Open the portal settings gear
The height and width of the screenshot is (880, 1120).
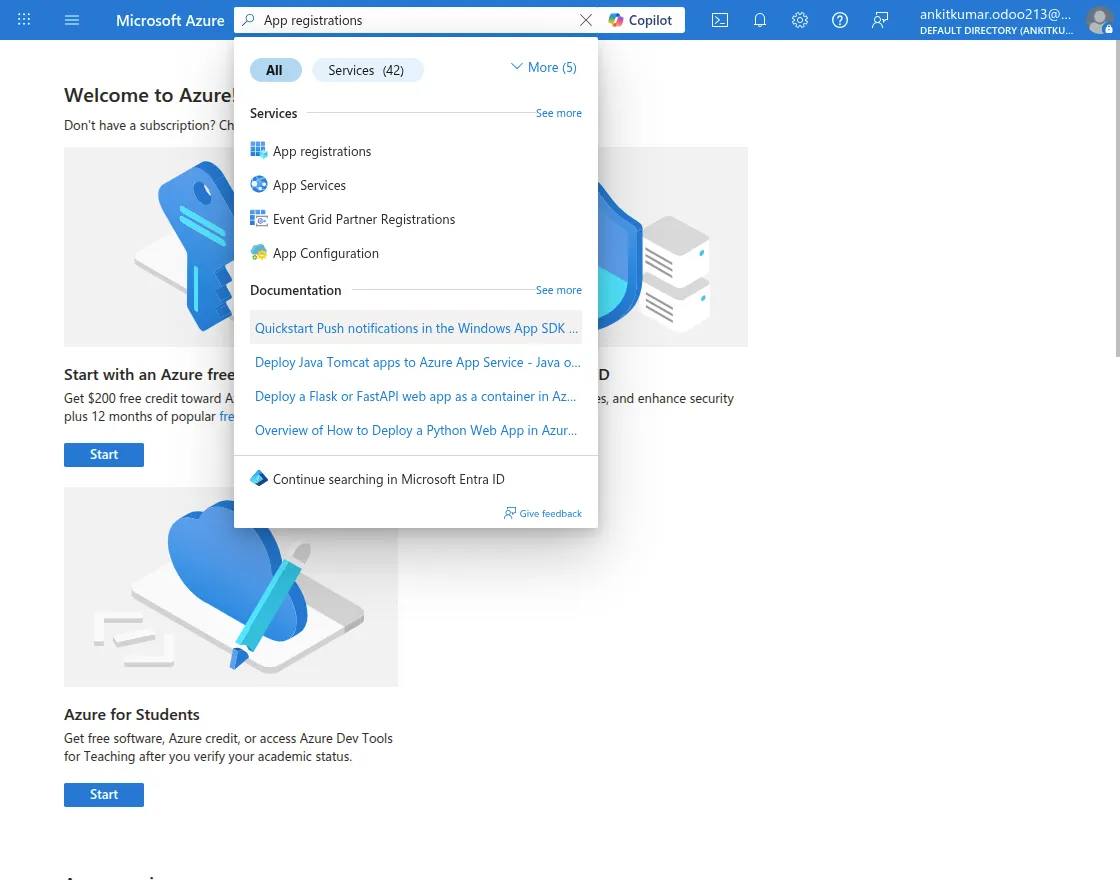point(799,20)
